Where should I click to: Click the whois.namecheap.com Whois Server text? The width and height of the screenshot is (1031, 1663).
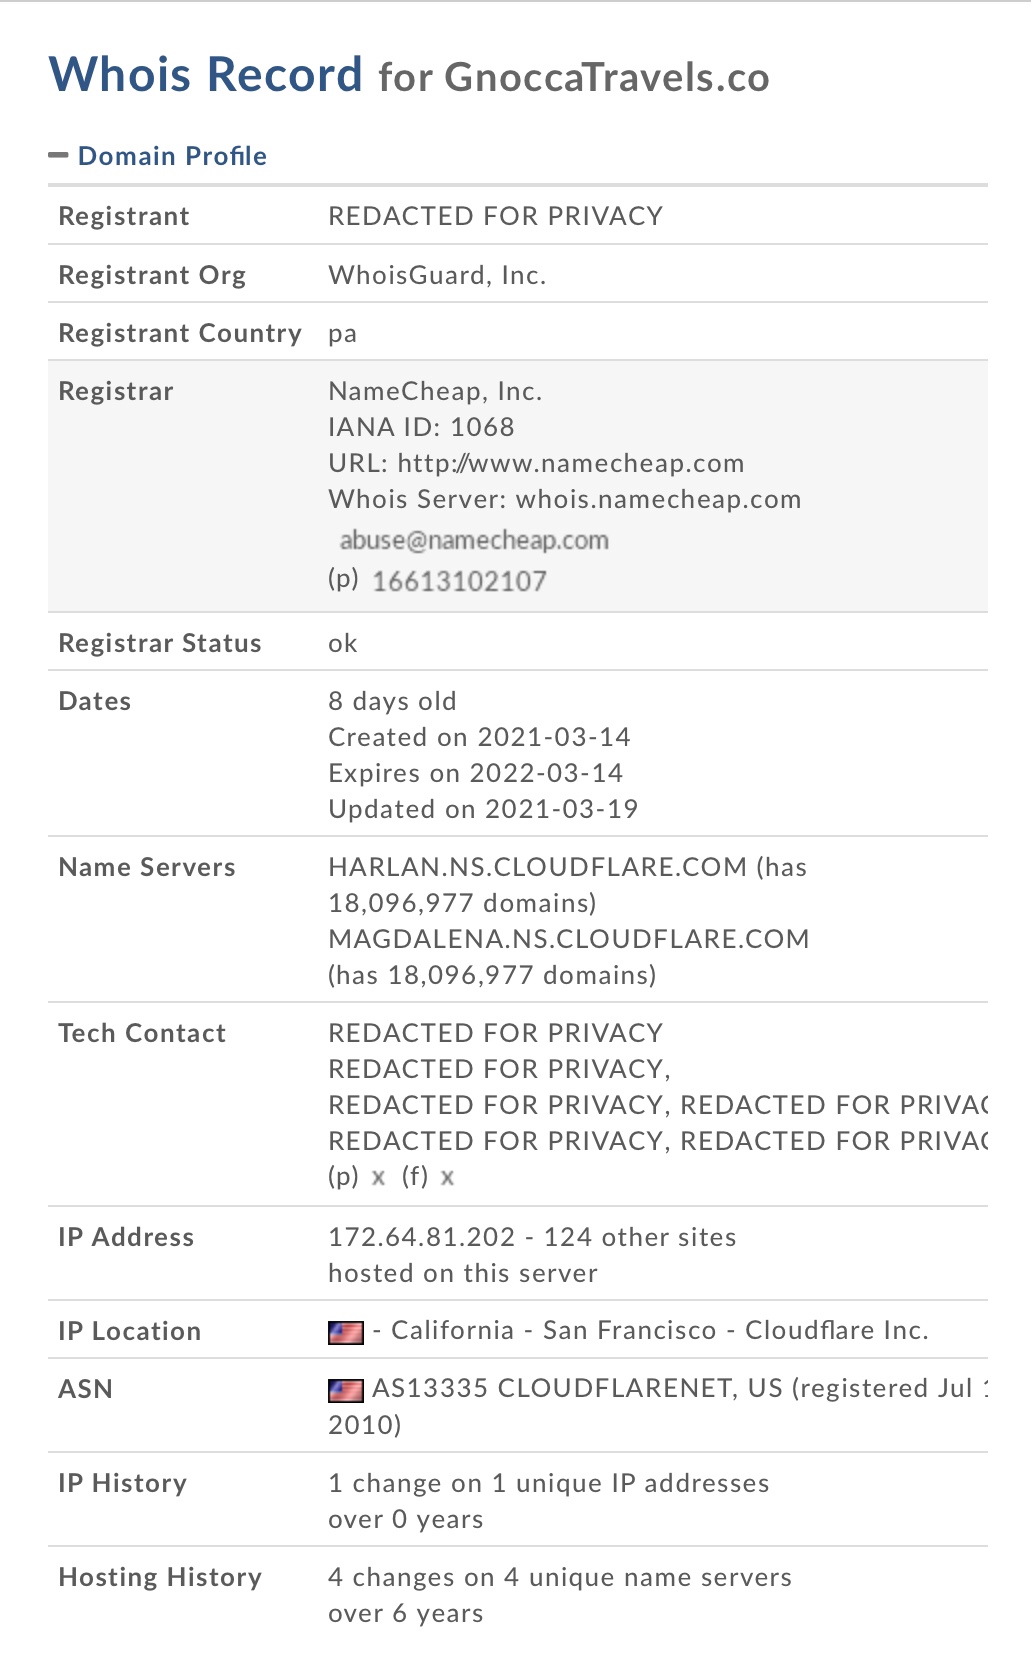[658, 499]
